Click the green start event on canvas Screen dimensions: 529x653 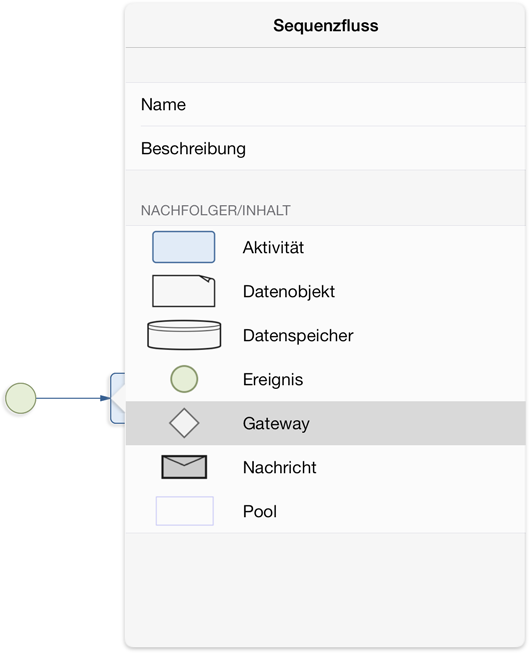click(20, 399)
